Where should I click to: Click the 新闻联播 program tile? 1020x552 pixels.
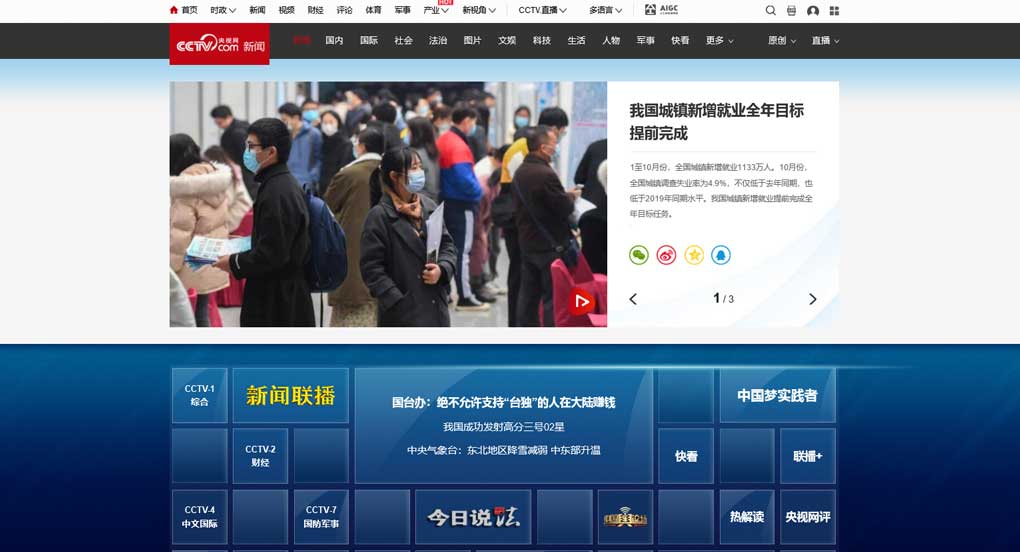(290, 395)
